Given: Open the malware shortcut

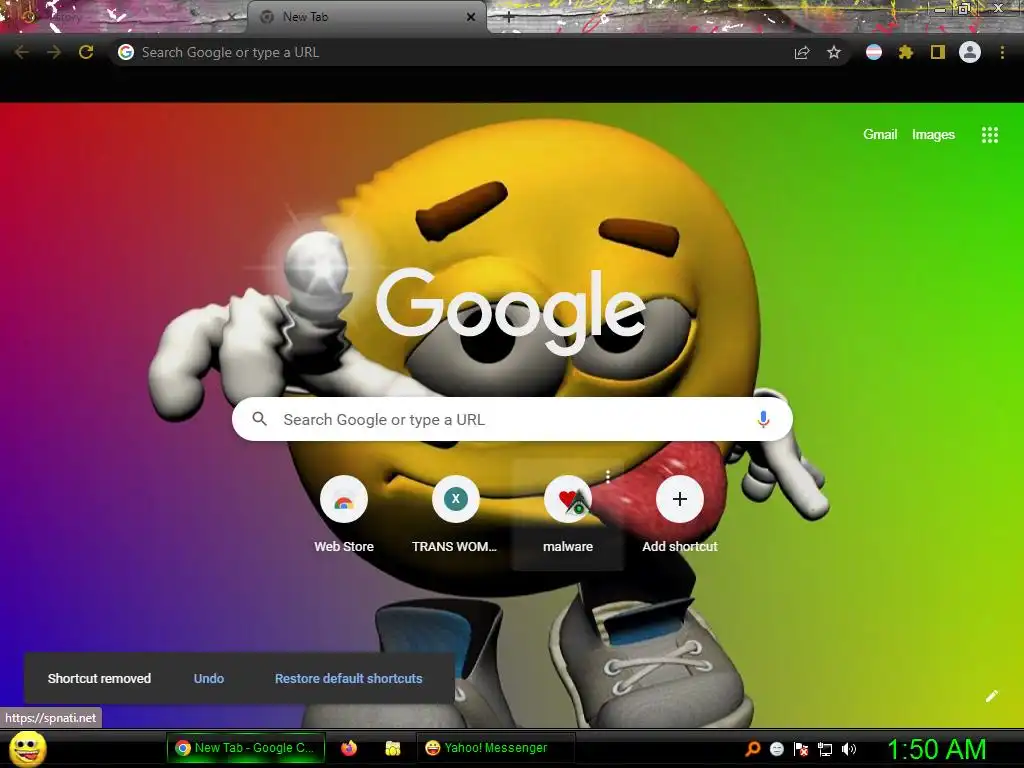Looking at the screenshot, I should click(x=568, y=515).
